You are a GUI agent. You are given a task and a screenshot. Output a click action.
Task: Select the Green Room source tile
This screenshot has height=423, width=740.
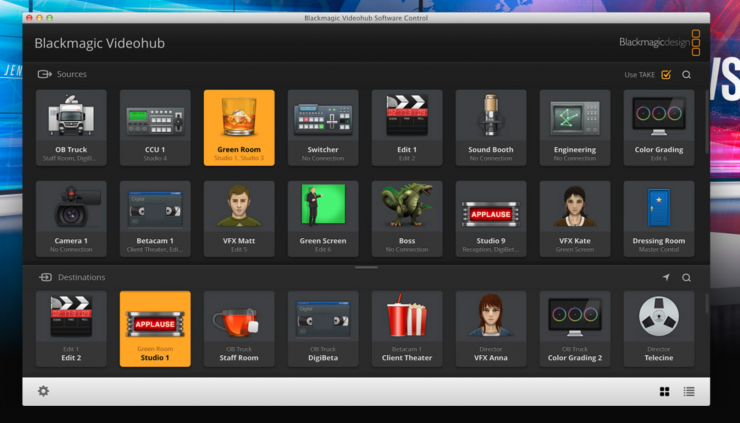tap(239, 127)
